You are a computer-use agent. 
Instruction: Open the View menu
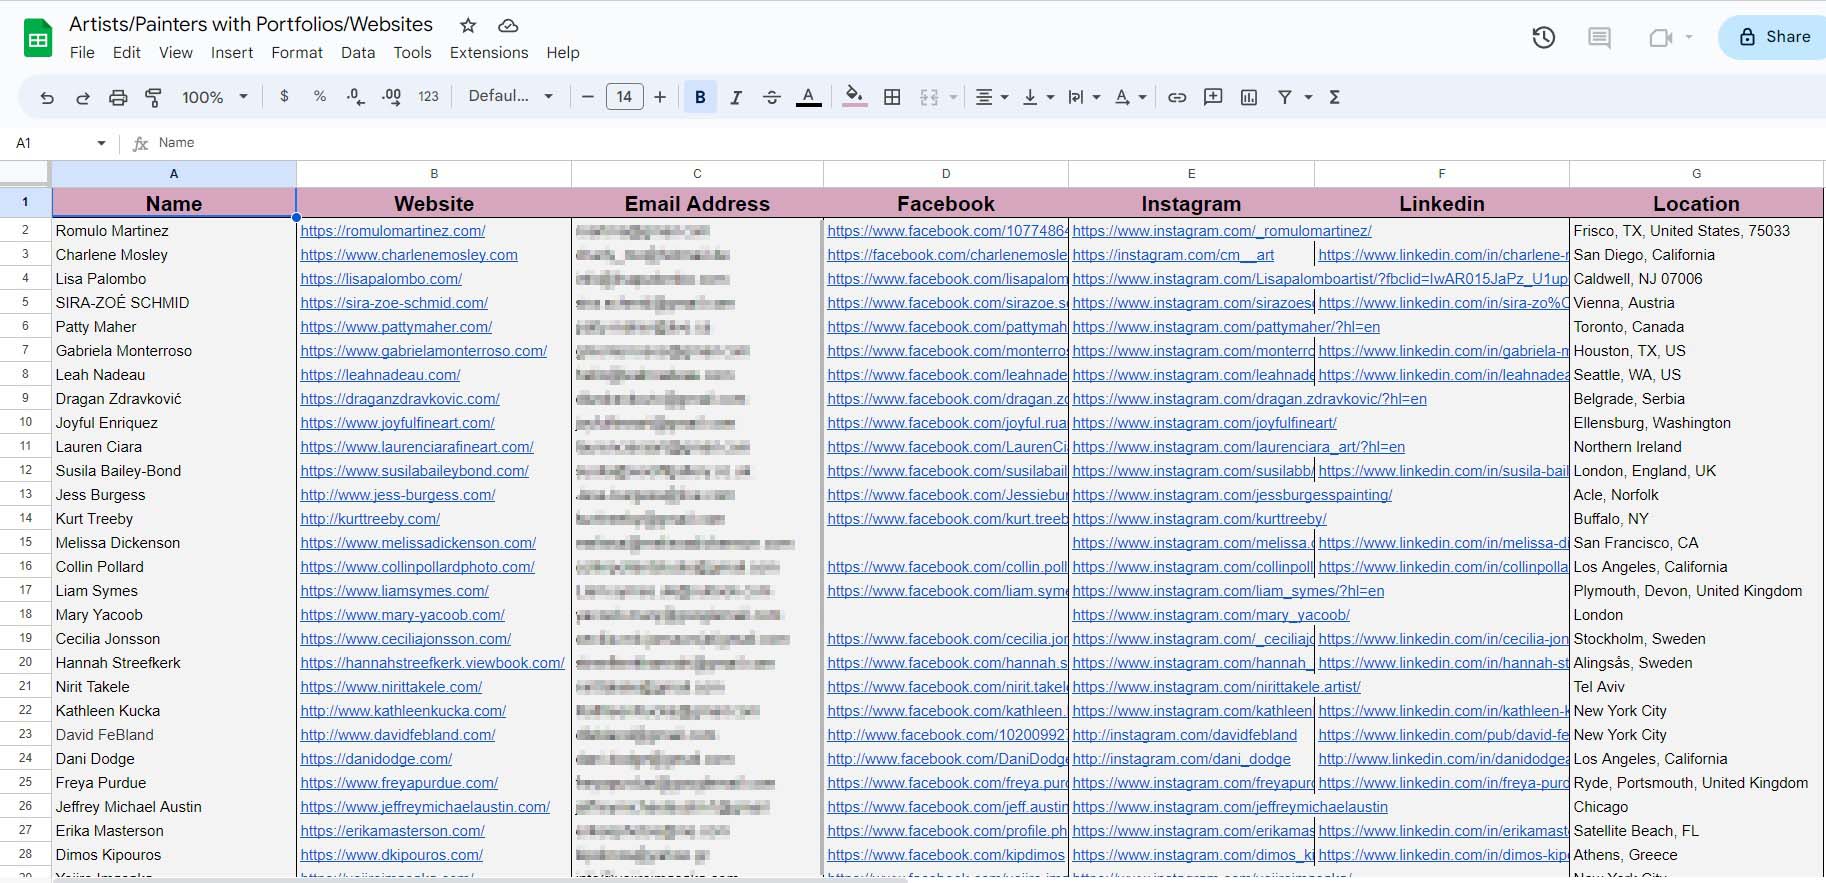(x=176, y=52)
